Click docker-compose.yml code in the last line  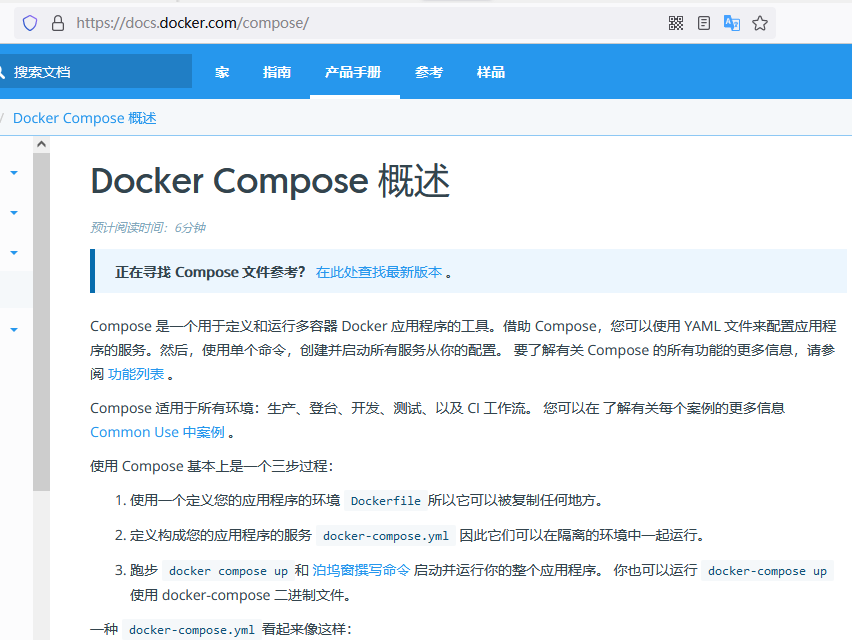[191, 630]
